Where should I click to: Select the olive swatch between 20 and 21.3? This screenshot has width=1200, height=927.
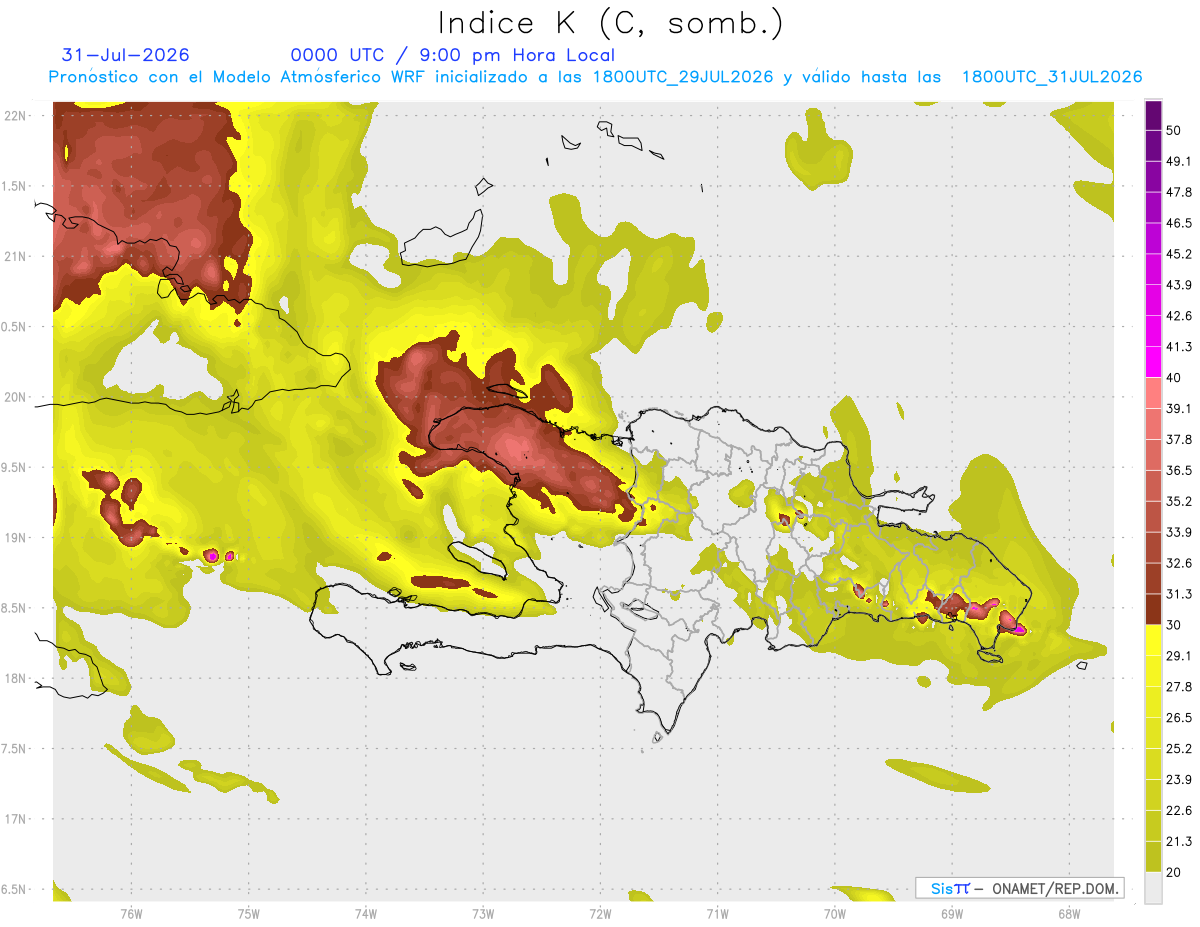[1153, 856]
